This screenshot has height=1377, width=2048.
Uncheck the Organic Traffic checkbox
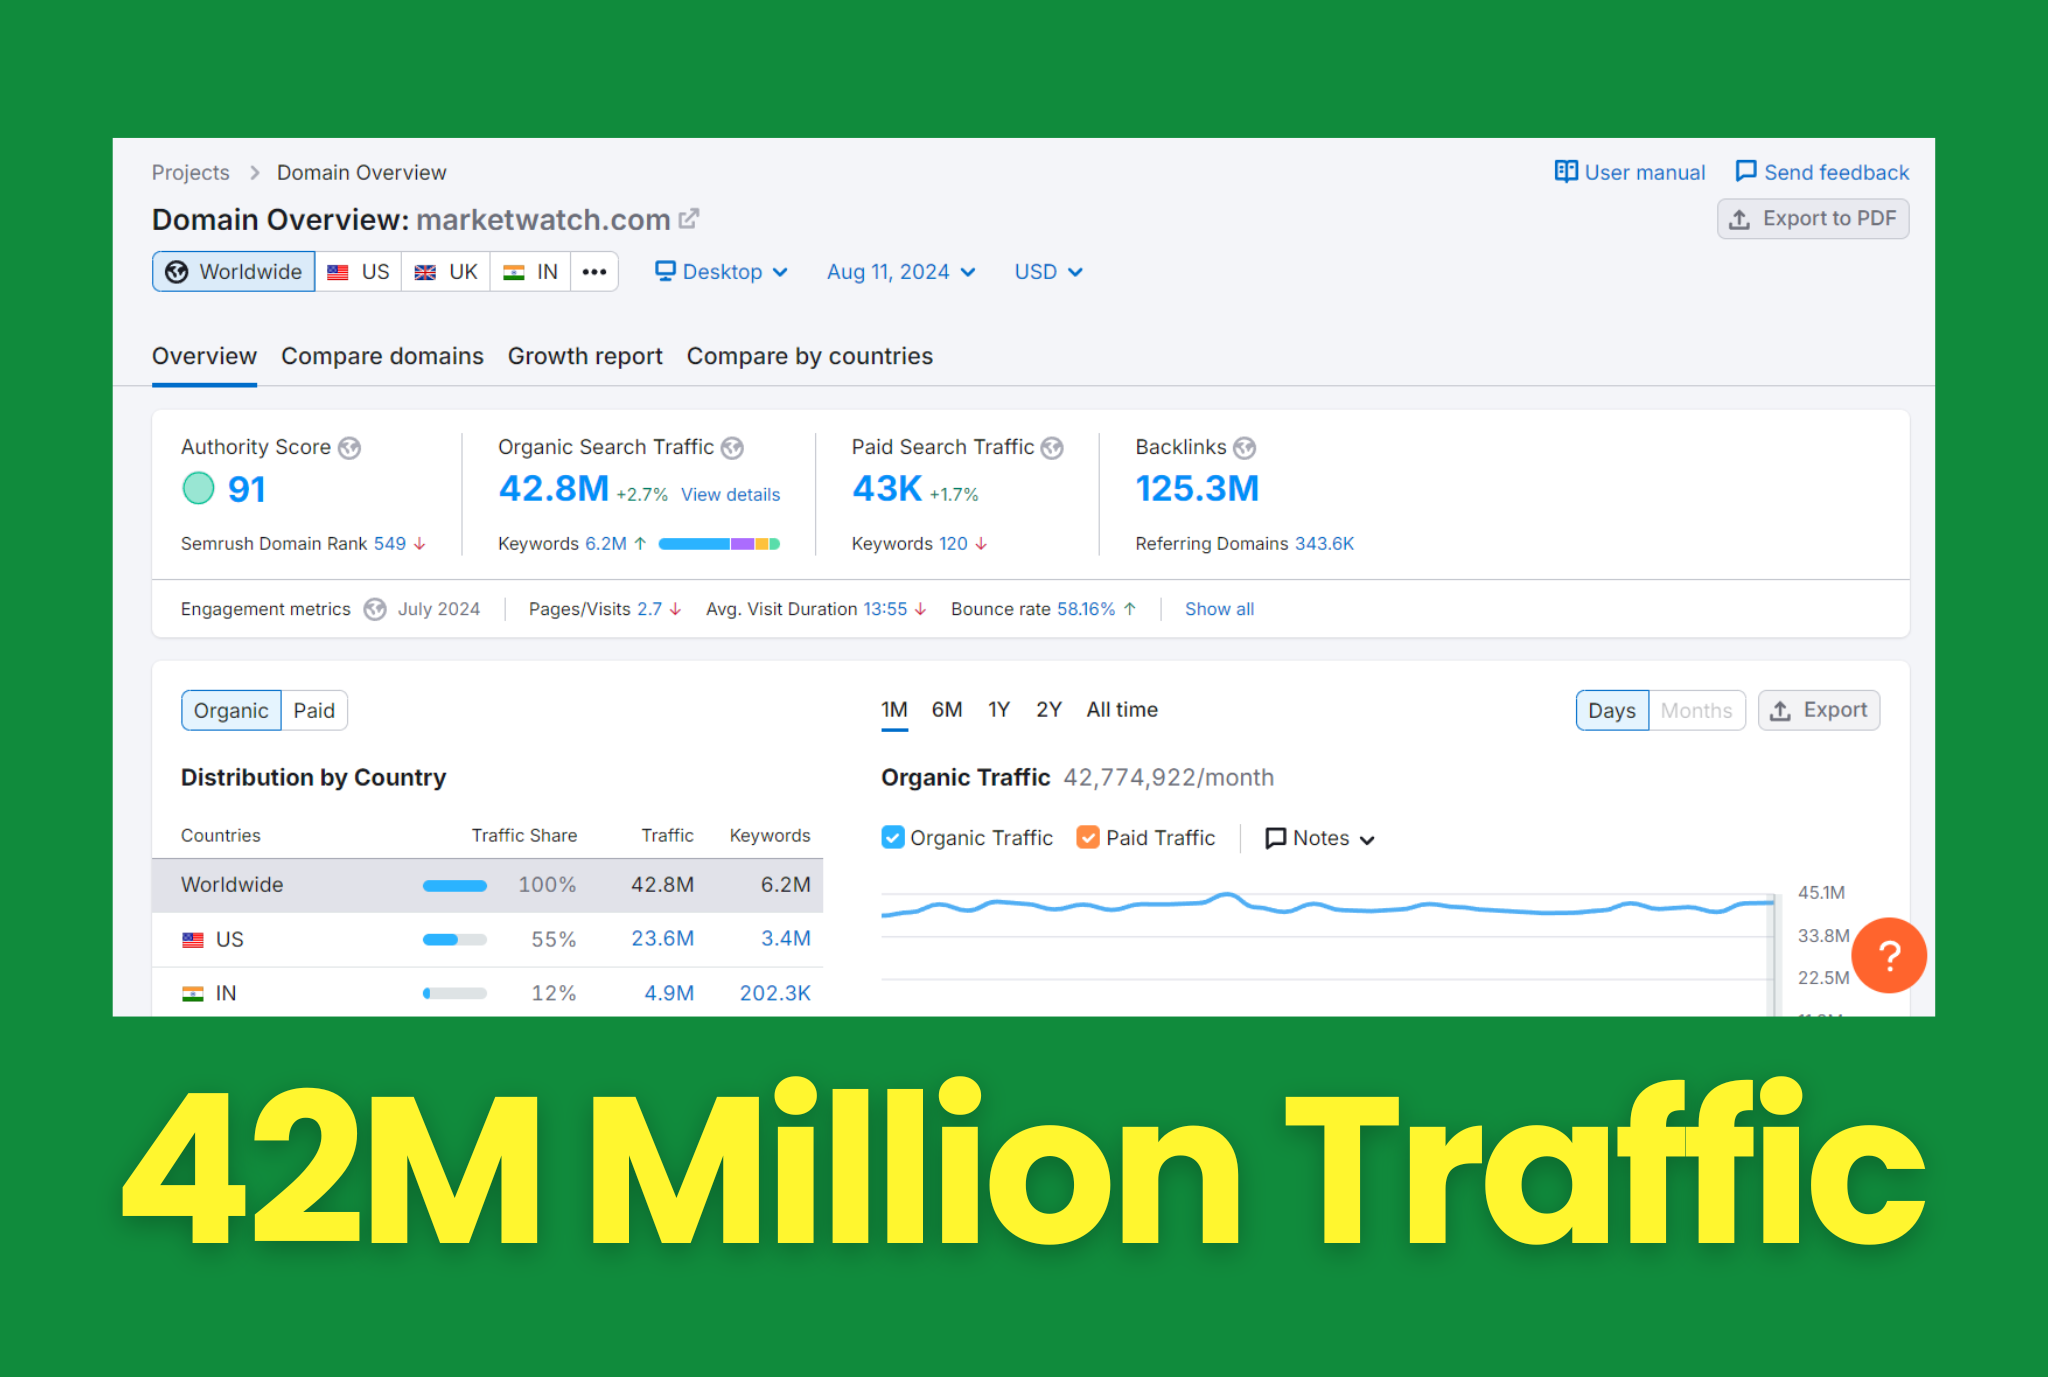pyautogui.click(x=893, y=837)
